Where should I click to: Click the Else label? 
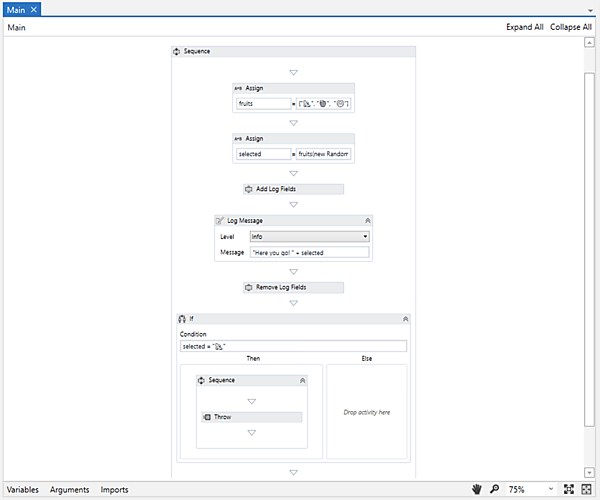pyautogui.click(x=367, y=358)
